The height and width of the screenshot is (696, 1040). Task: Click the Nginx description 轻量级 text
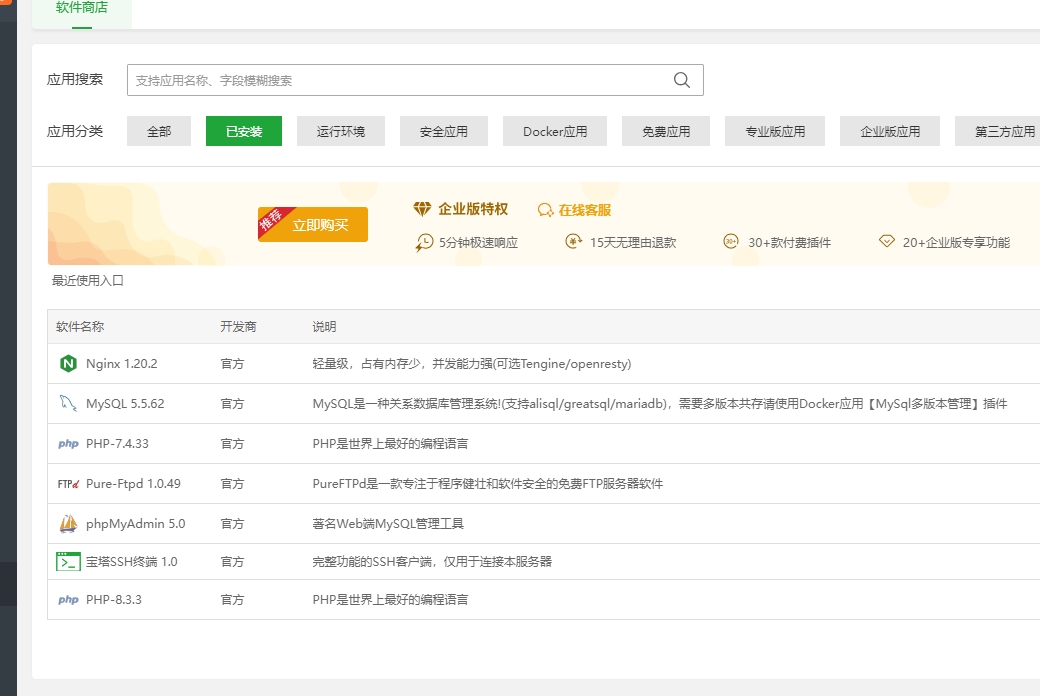(x=472, y=364)
